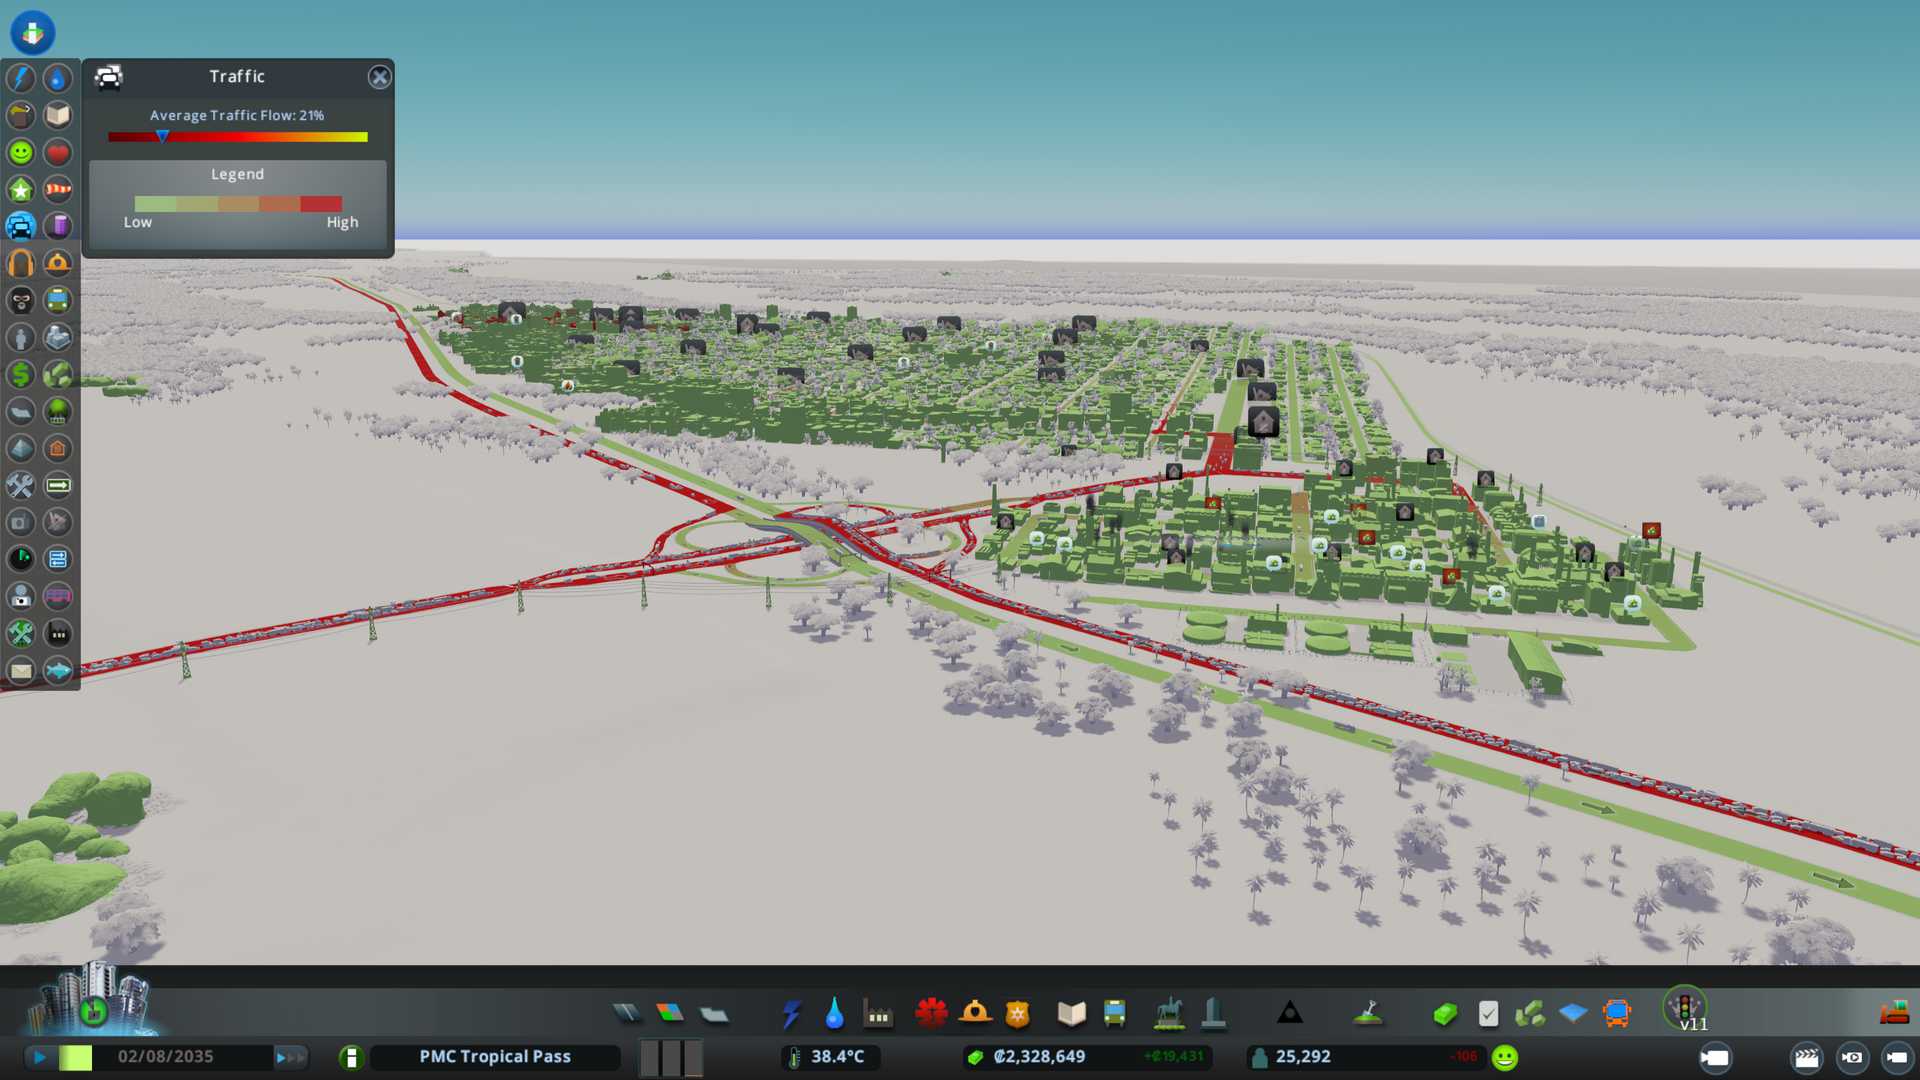Open the Electricity info view
This screenshot has width=1920, height=1080.
tap(21, 78)
